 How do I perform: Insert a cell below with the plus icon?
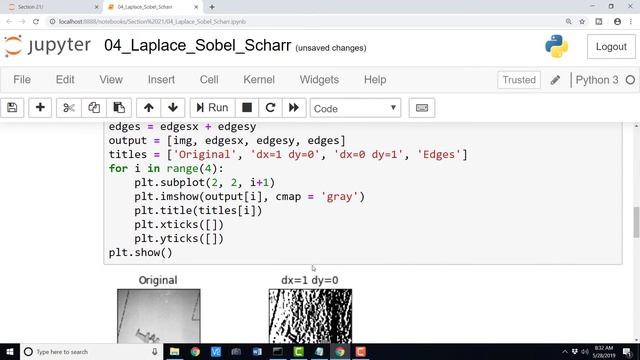point(40,108)
